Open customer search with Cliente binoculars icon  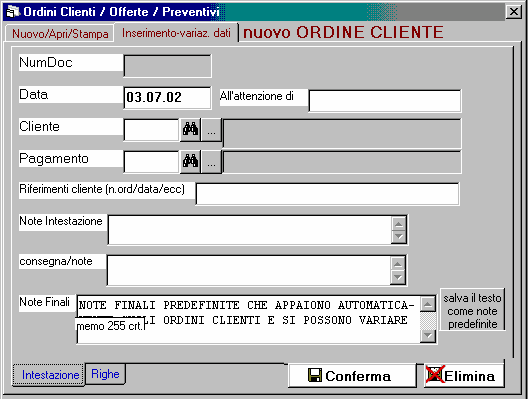click(x=190, y=130)
